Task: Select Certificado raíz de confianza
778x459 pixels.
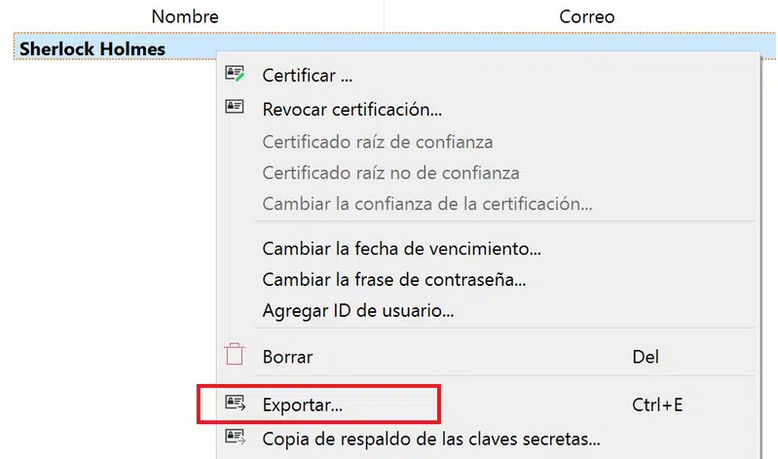Action: click(x=488, y=142)
